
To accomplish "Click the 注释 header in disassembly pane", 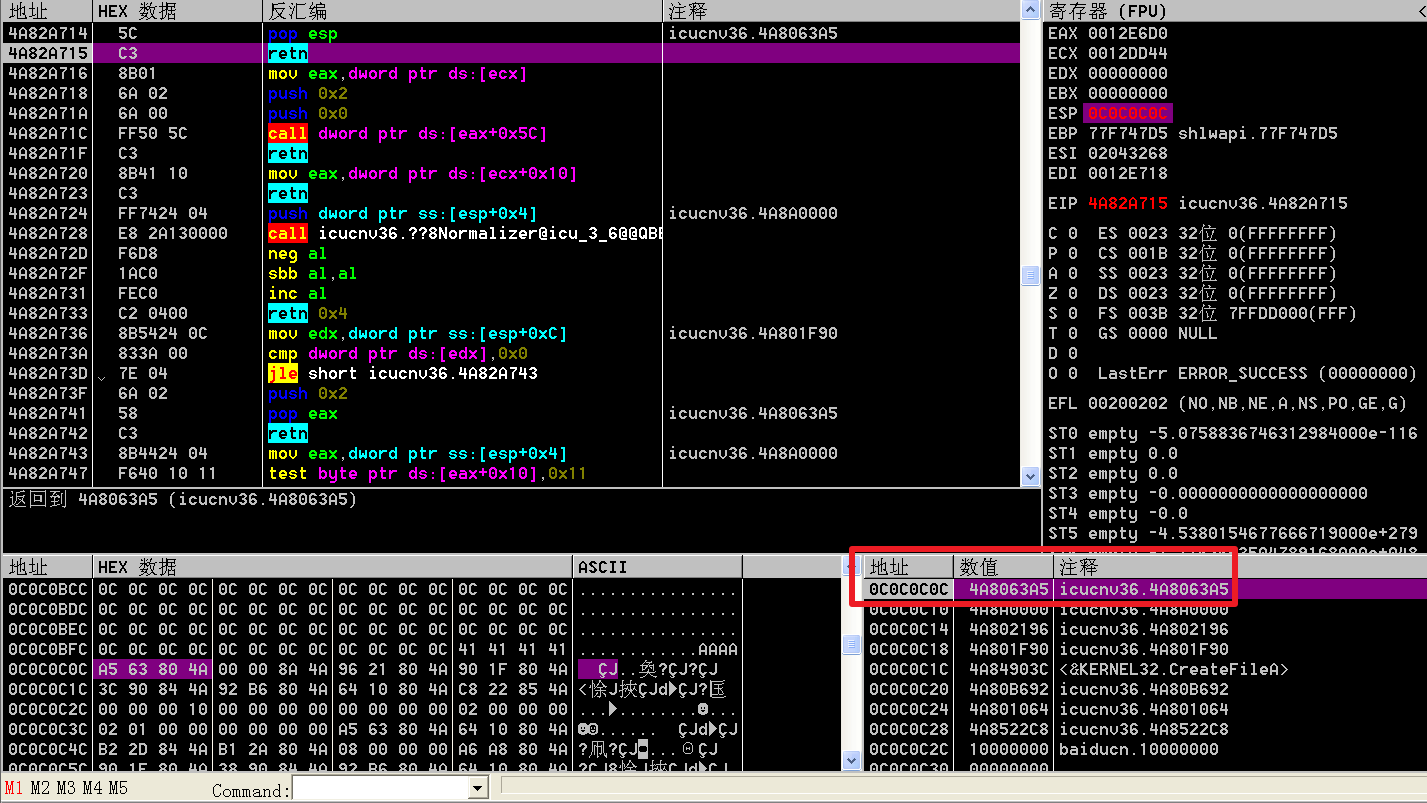I will (x=842, y=11).
